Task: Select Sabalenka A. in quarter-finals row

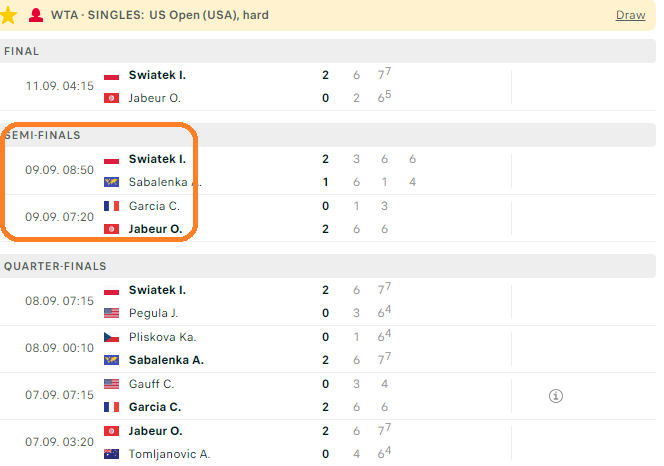Action: click(x=166, y=360)
